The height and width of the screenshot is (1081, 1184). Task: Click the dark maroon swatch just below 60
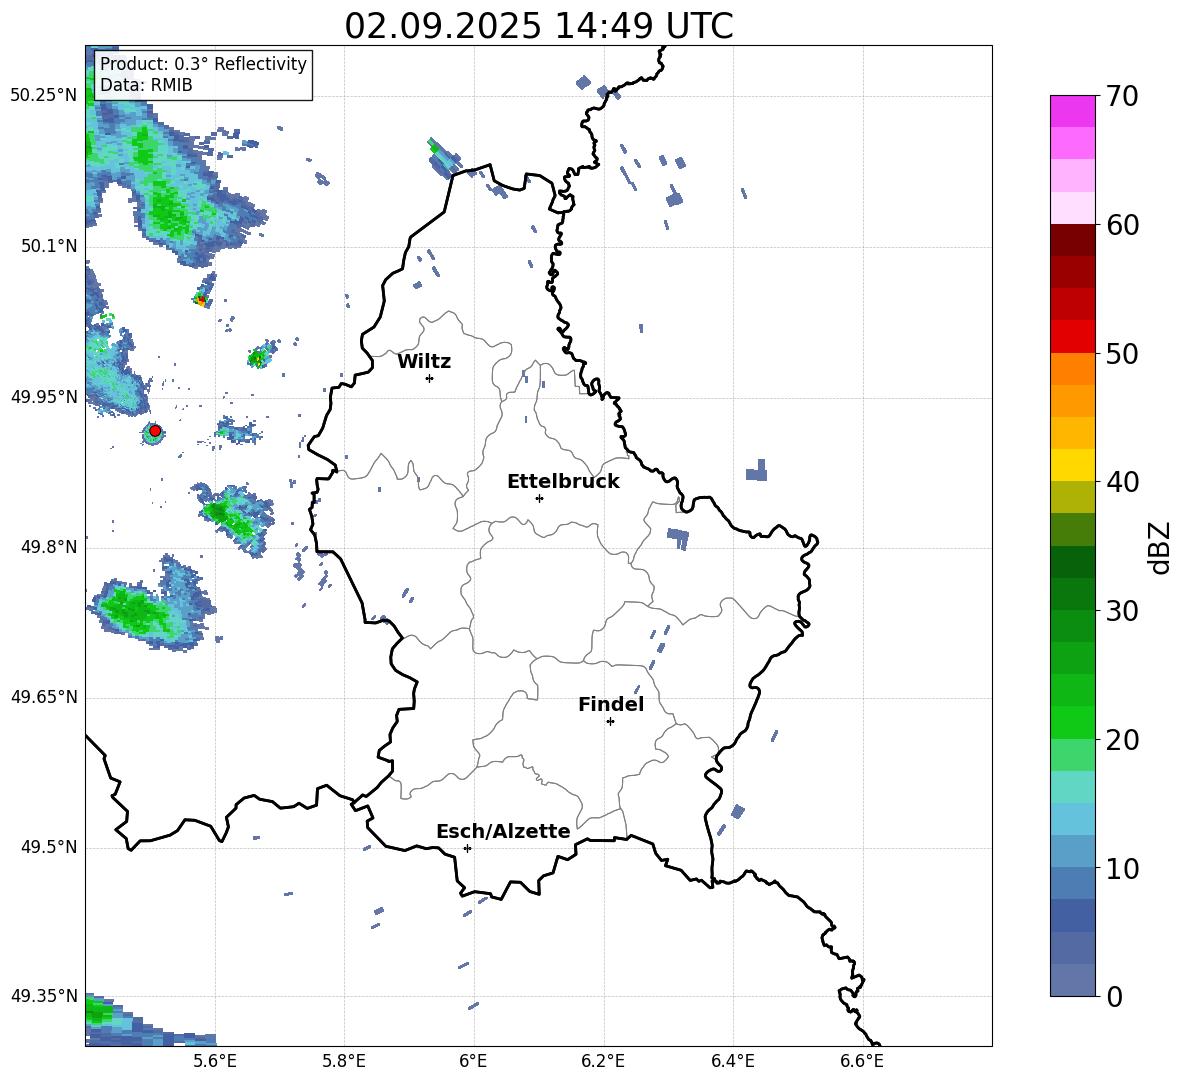[x=1072, y=240]
